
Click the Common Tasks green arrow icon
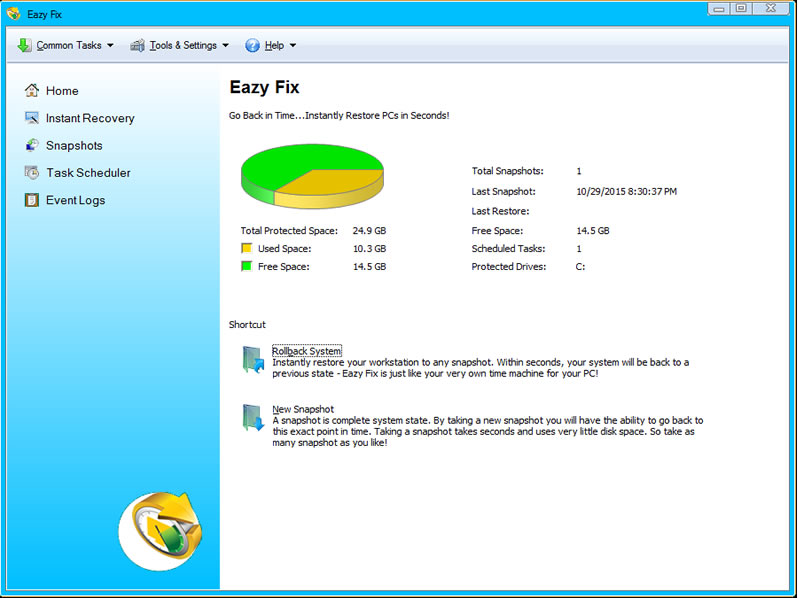pos(24,45)
